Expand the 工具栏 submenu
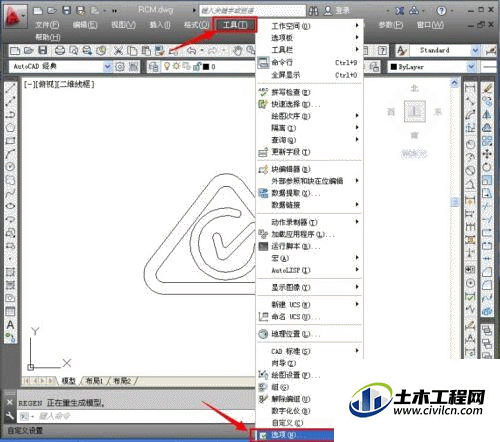This screenshot has height=442, width=500. tap(309, 50)
